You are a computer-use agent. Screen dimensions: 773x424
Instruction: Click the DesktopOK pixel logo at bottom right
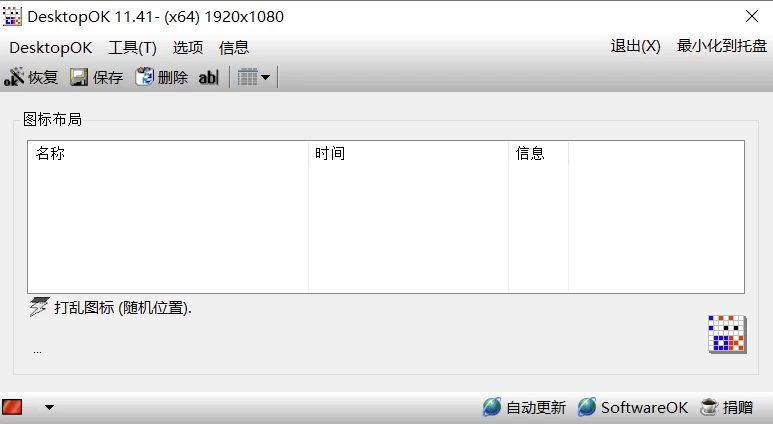(727, 334)
